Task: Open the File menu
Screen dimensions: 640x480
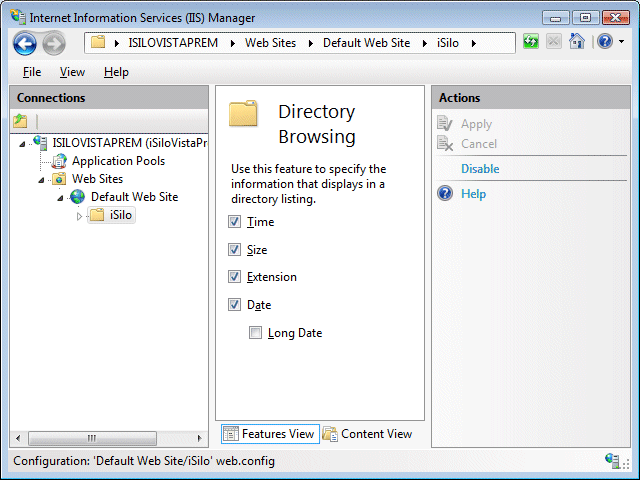Action: pyautogui.click(x=32, y=72)
